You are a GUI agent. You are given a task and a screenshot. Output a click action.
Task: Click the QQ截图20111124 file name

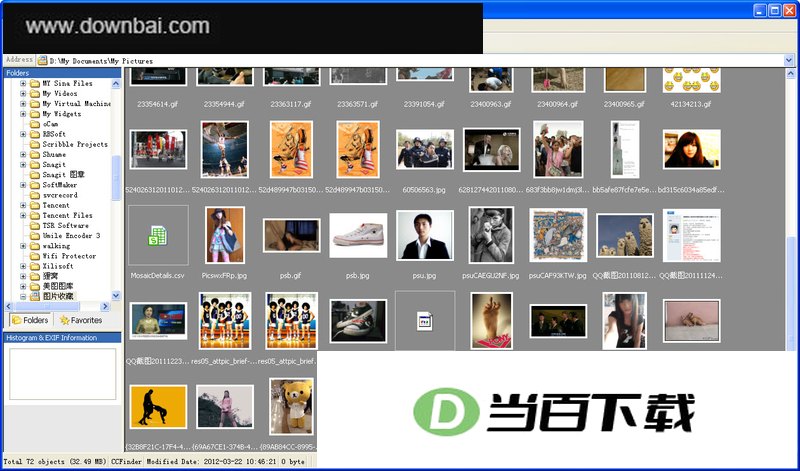click(691, 276)
